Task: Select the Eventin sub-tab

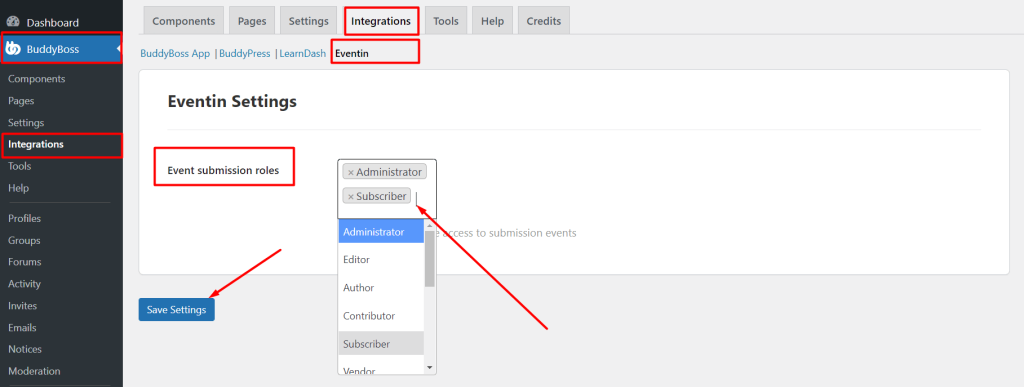Action: click(x=352, y=54)
